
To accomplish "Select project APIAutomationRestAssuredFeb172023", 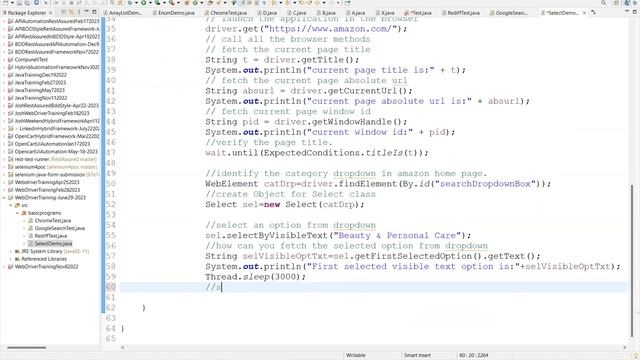I will pyautogui.click(x=57, y=21).
